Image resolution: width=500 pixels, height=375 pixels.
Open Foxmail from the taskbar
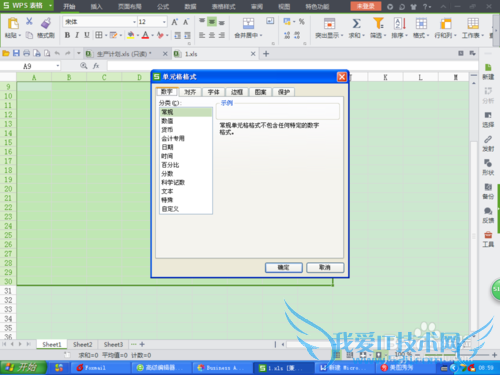(x=100, y=368)
